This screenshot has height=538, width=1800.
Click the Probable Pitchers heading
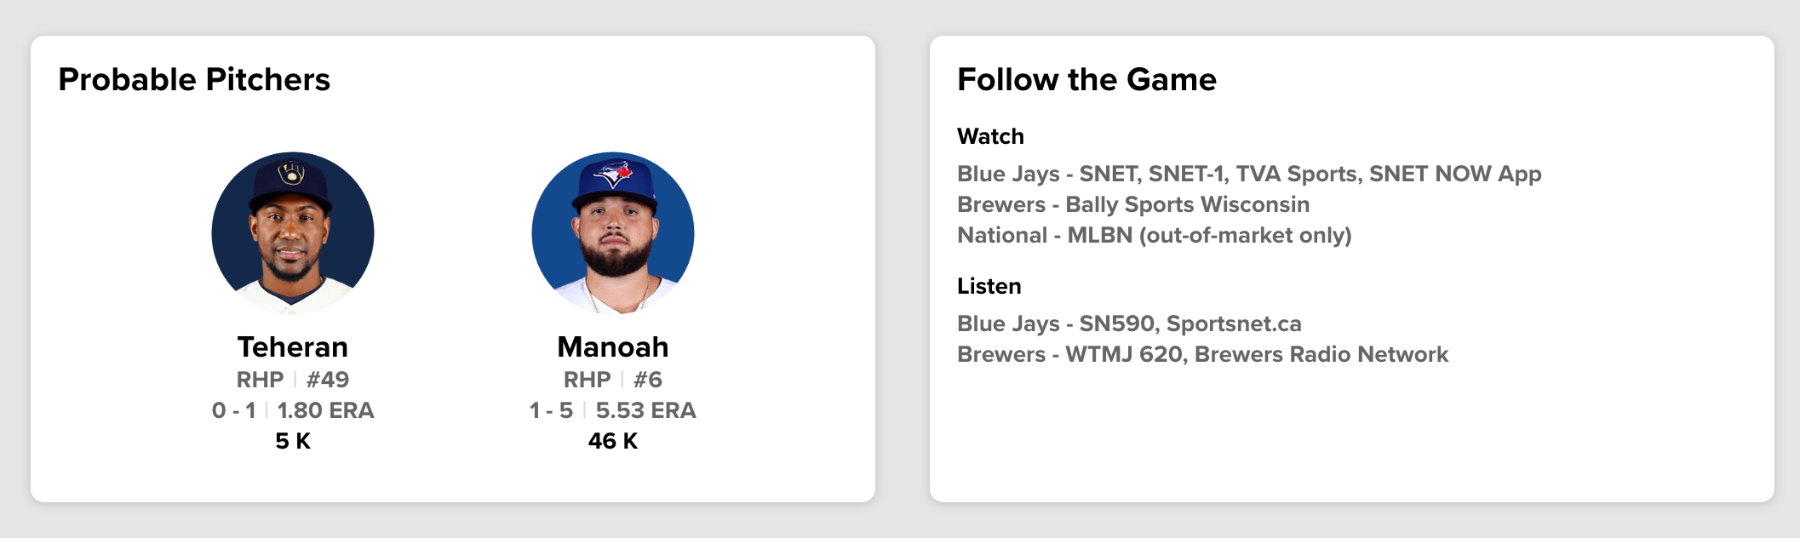[x=194, y=80]
